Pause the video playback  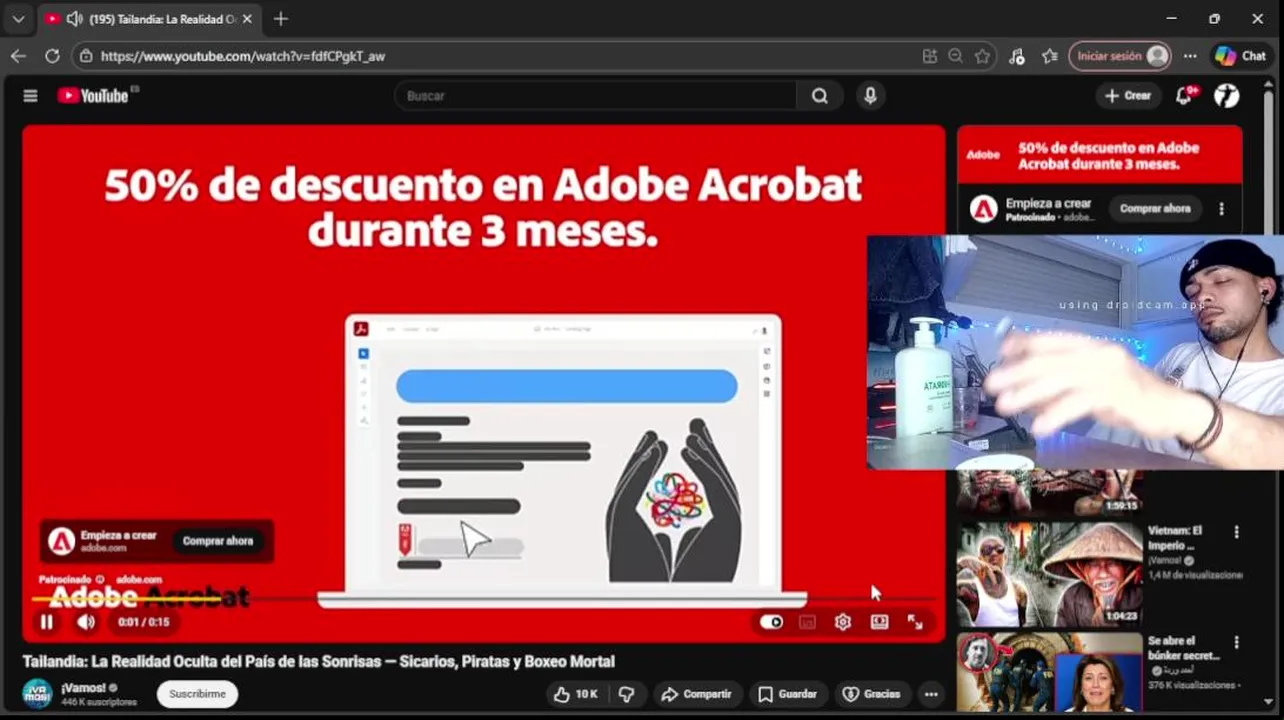[x=46, y=622]
